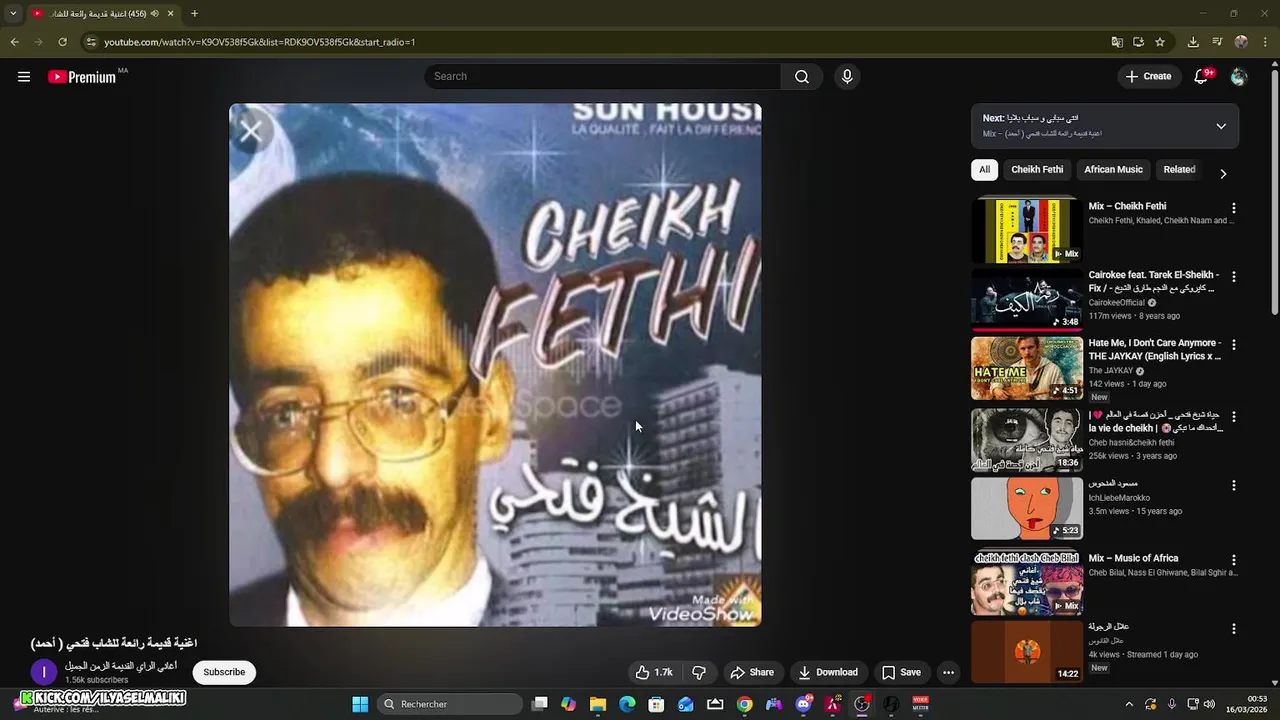
Task: Open Google Chrome from taskbar
Action: coord(744,704)
